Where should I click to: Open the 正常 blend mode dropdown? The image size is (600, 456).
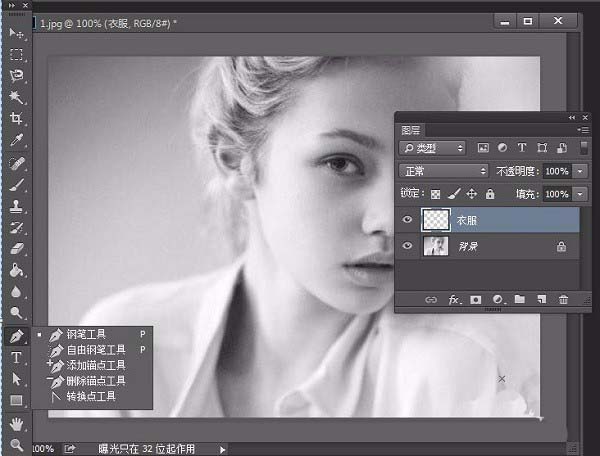(x=442, y=171)
